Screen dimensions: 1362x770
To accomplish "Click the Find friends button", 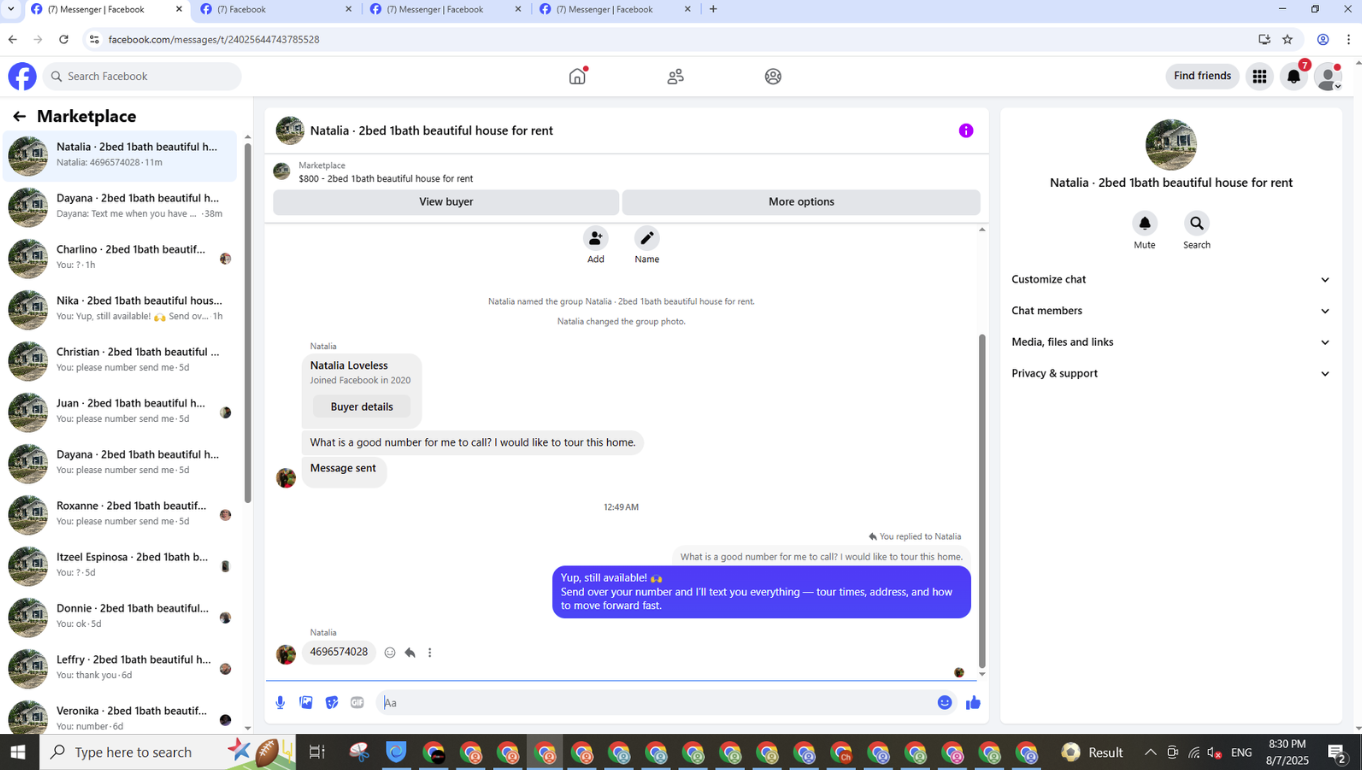I will pos(1202,76).
